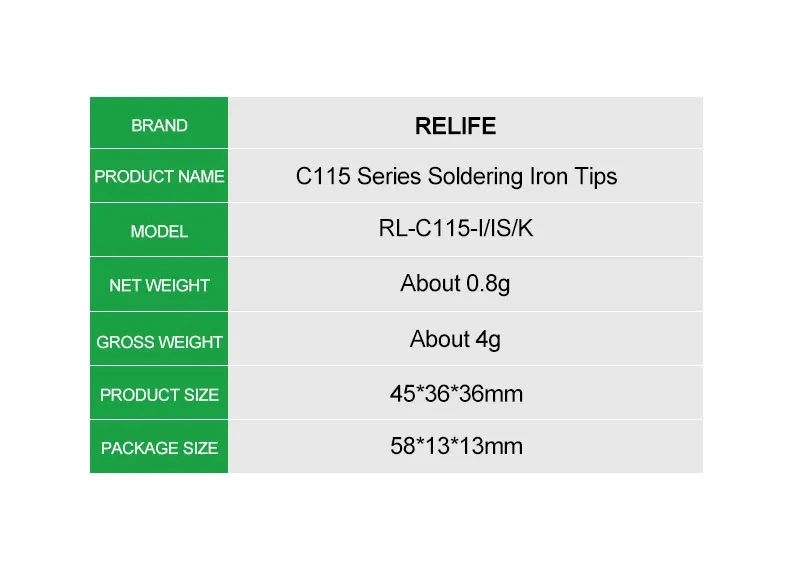Click the word WEIGHT in NET WEIGHT
The image size is (800, 564).
pos(178,285)
